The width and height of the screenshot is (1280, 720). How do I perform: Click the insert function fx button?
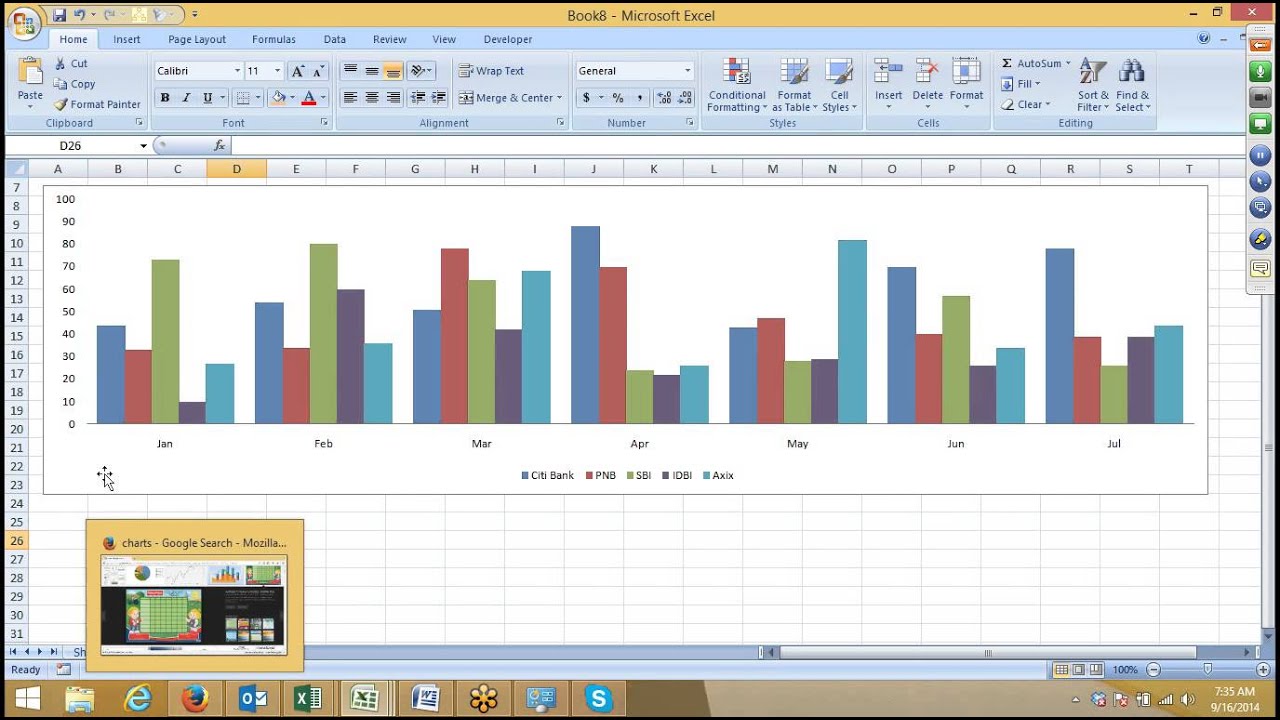(x=220, y=146)
